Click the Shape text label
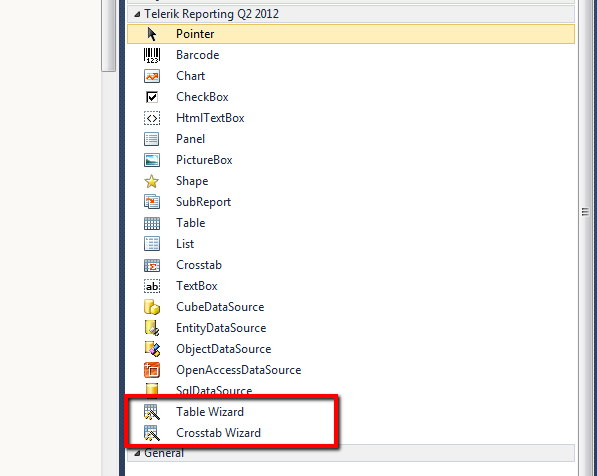The width and height of the screenshot is (597, 476). (192, 181)
